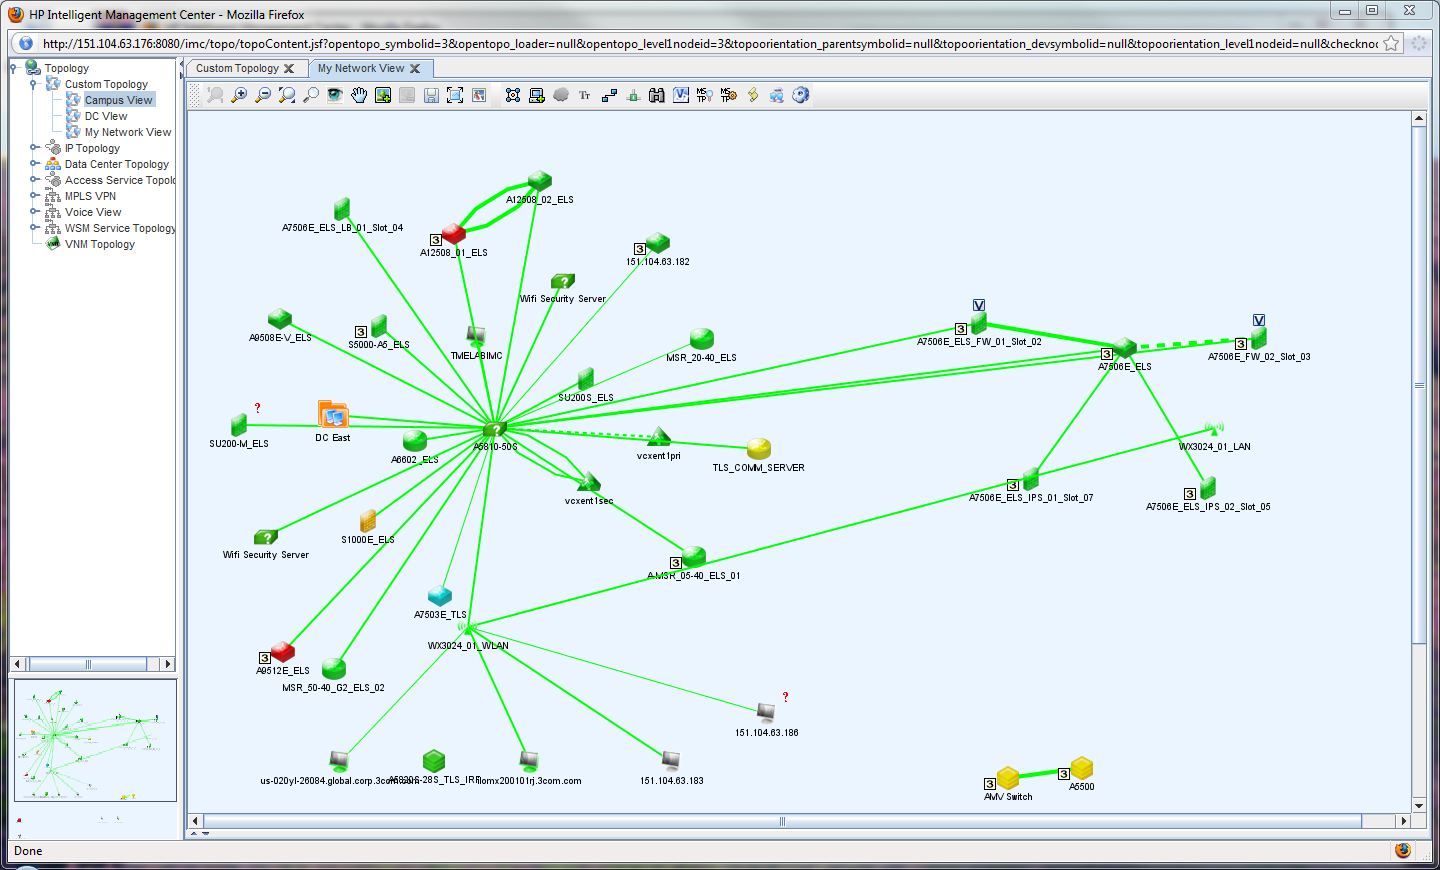Image resolution: width=1440 pixels, height=870 pixels.
Task: Select DC View in the tree
Action: pos(106,116)
